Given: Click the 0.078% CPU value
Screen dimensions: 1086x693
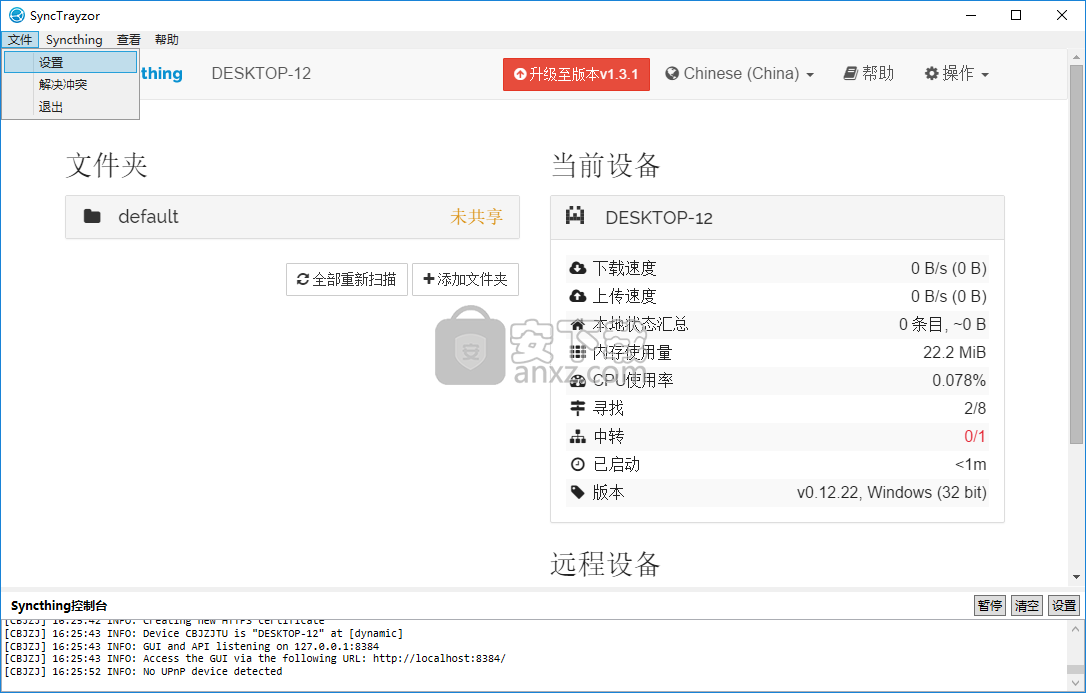Looking at the screenshot, I should [959, 380].
